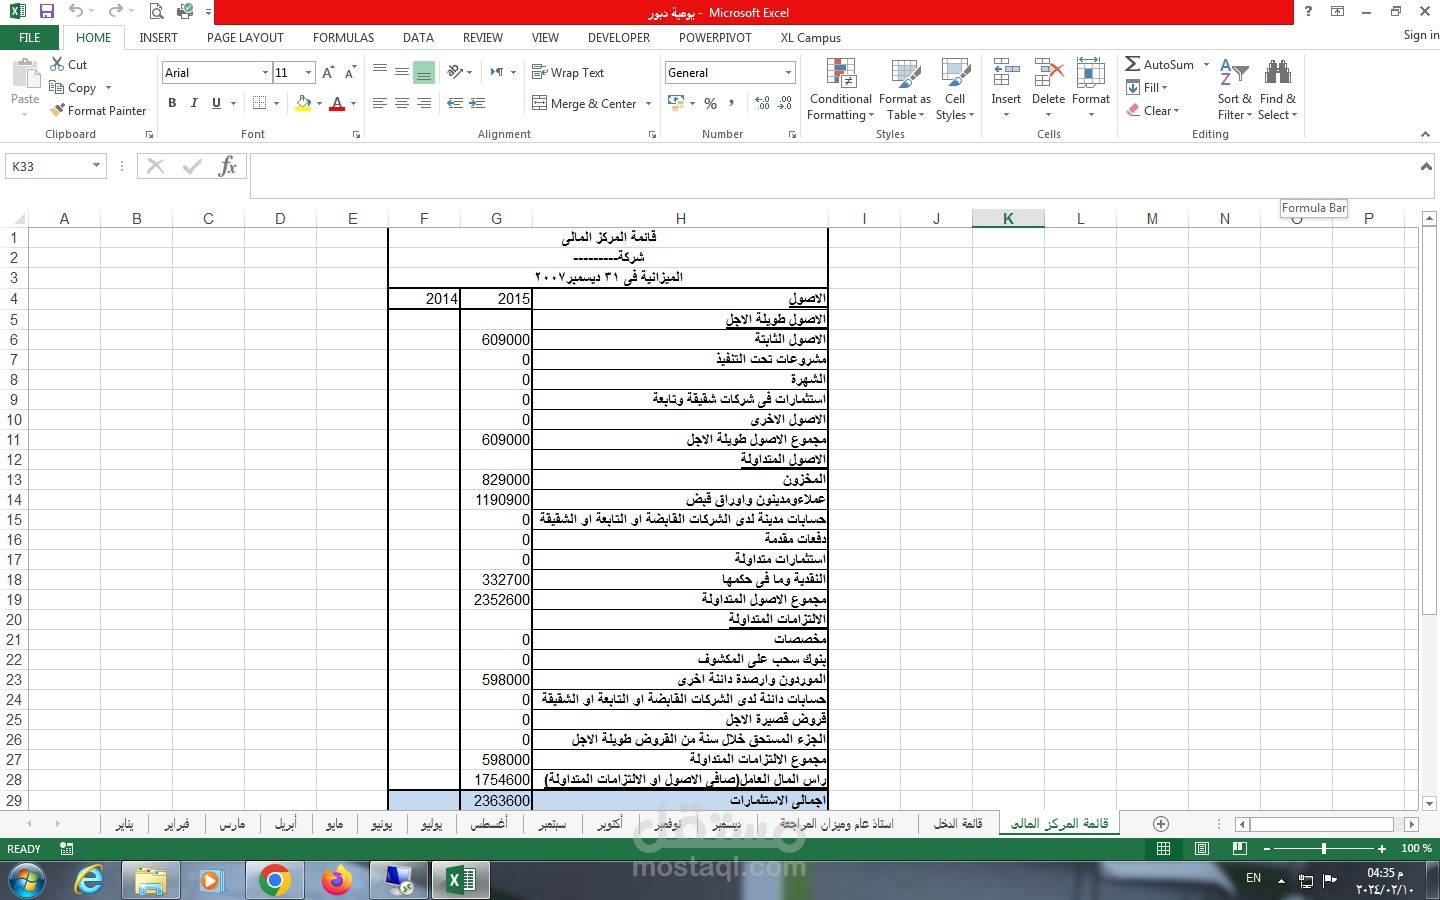
Task: Expand the AutoSum dropdown arrow
Action: pos(1206,64)
